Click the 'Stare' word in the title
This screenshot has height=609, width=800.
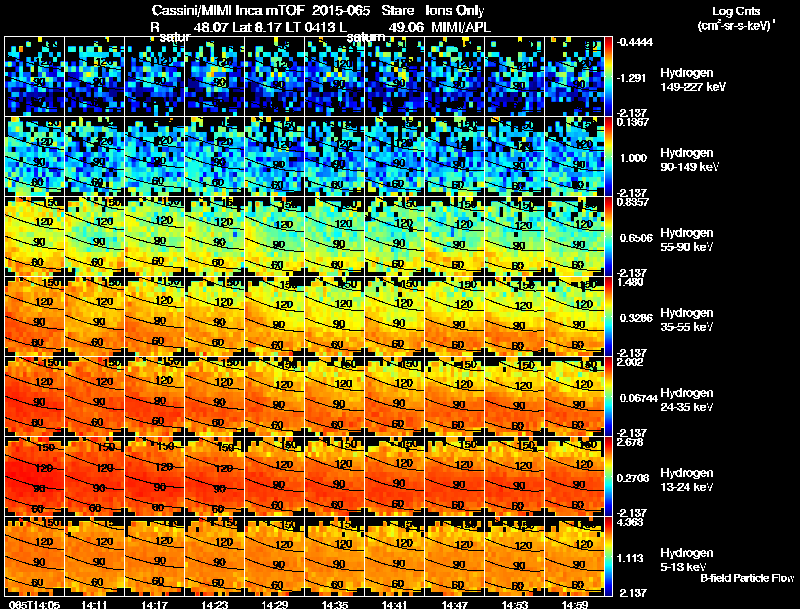click(398, 11)
